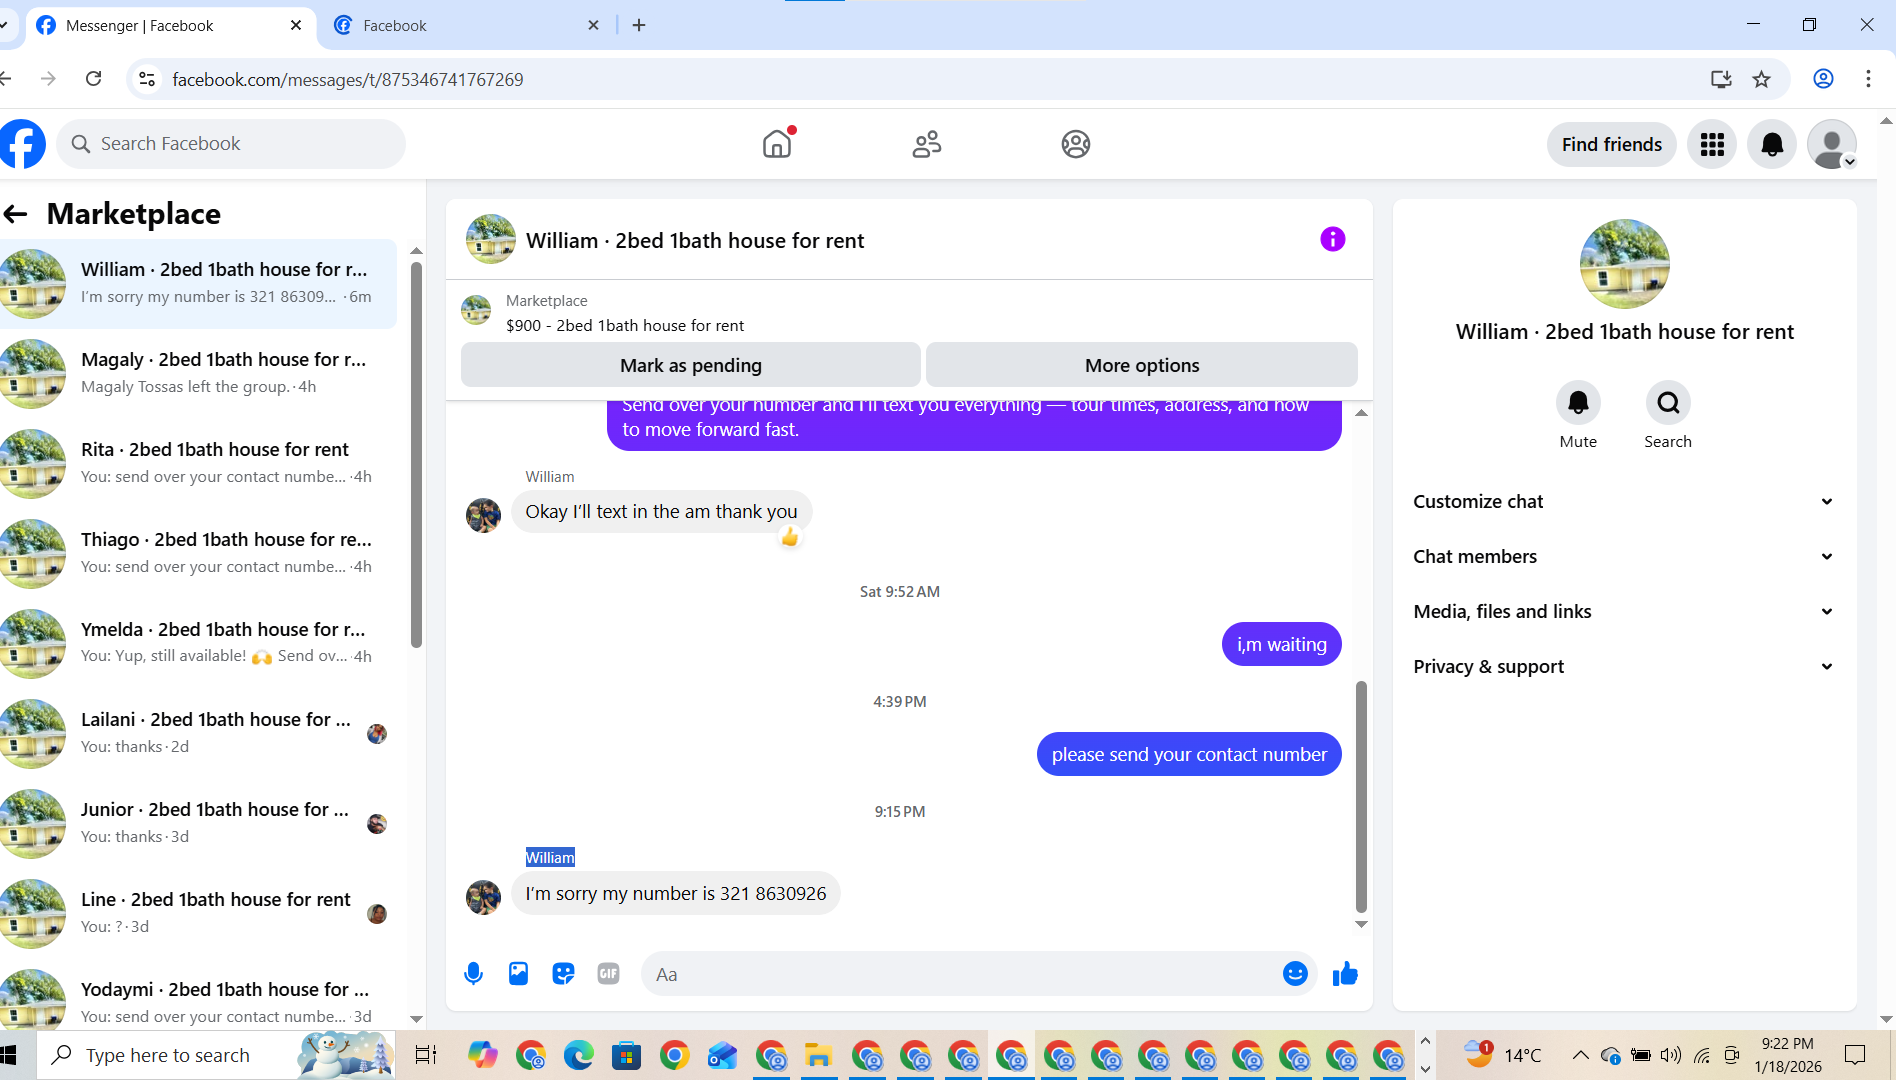Open Magaly conversation in list

198,373
